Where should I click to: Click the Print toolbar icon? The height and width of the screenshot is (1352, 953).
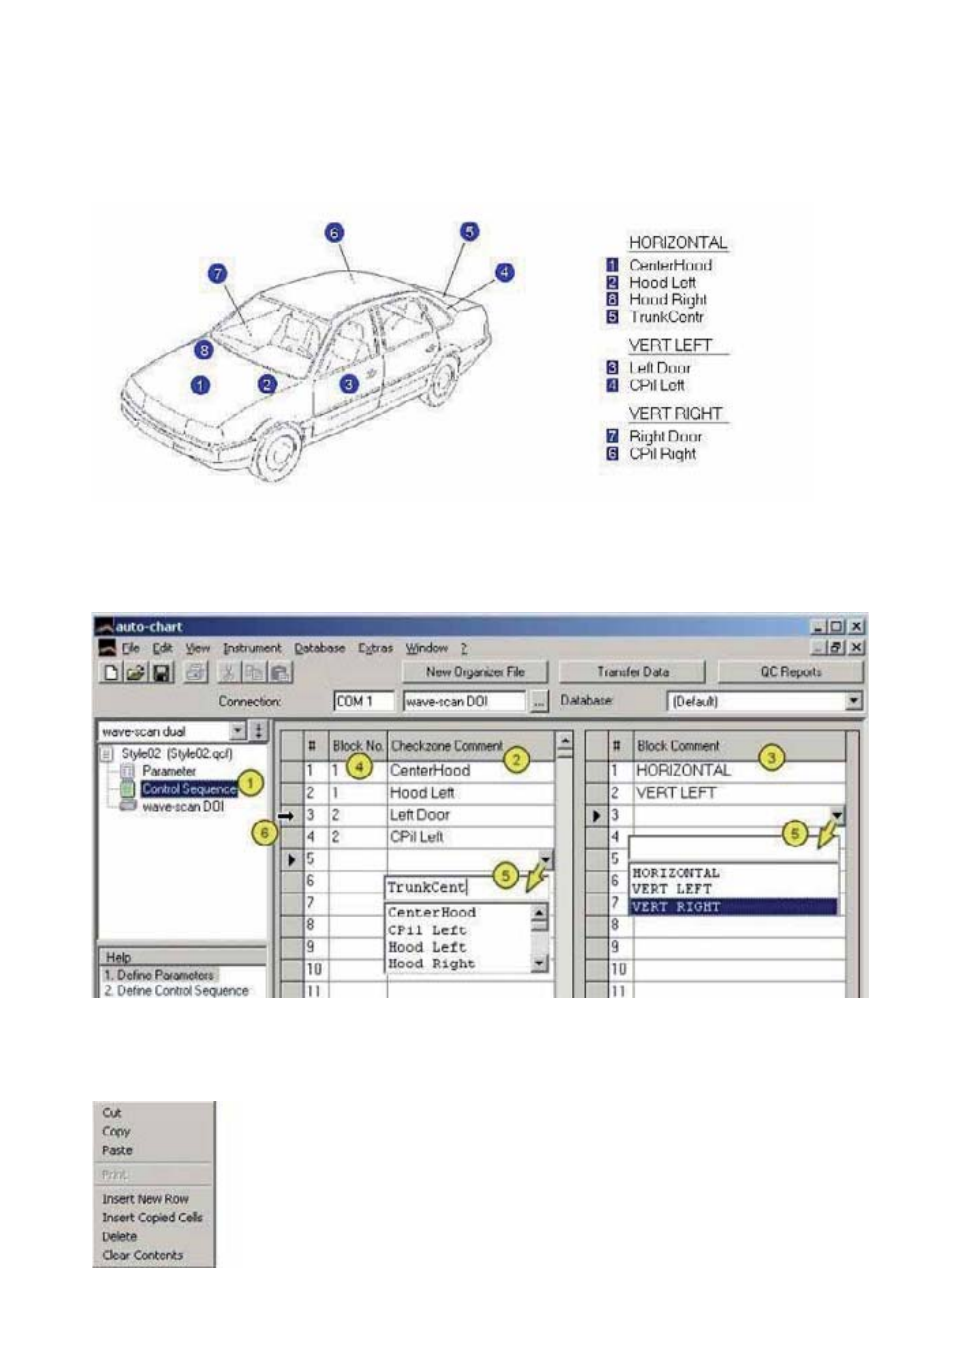tap(195, 673)
